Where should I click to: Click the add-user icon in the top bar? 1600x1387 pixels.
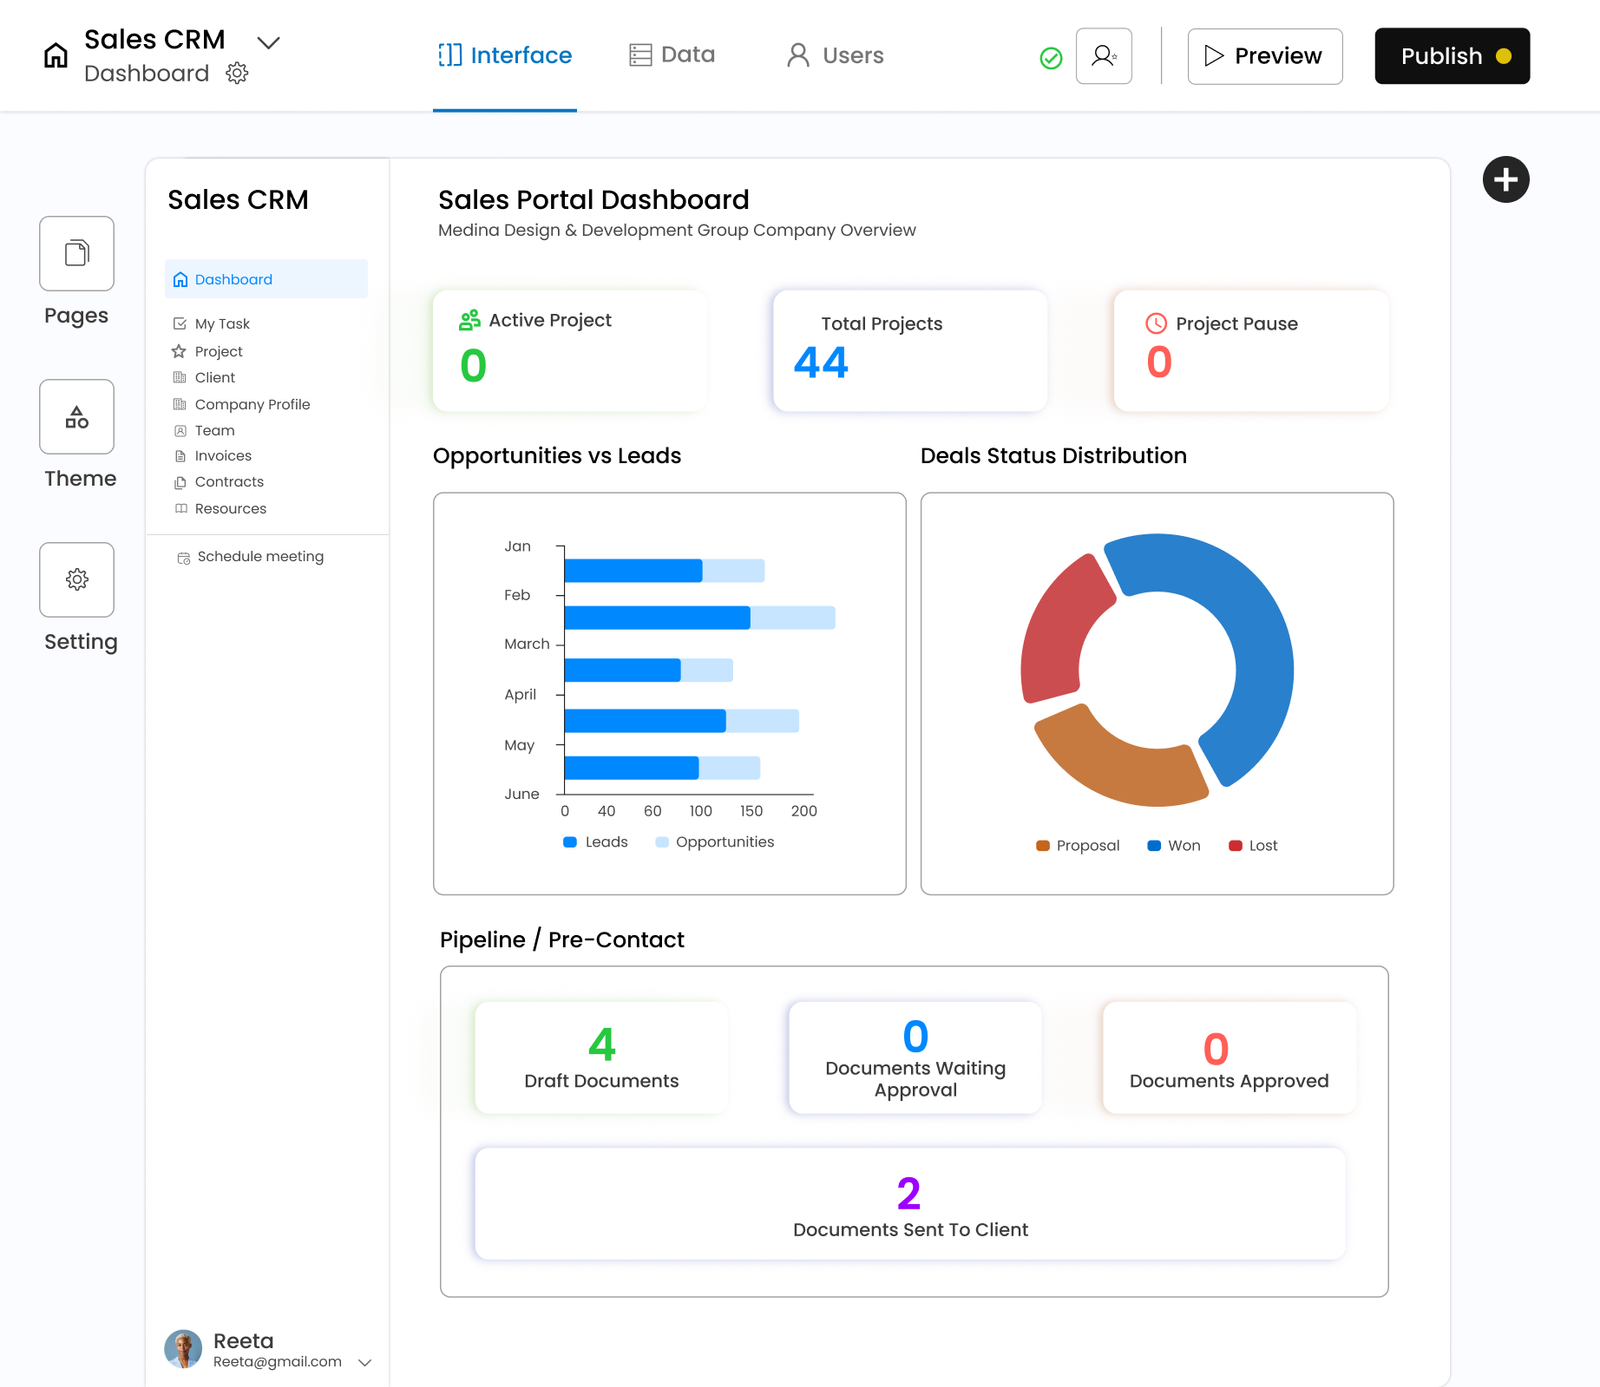tap(1103, 57)
